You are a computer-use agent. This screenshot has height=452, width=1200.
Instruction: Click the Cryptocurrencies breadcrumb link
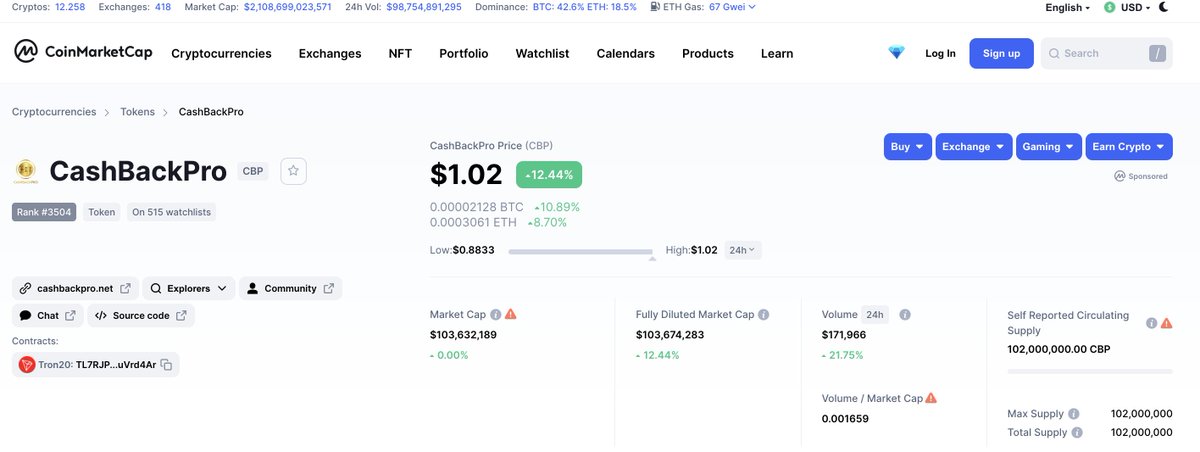[54, 112]
